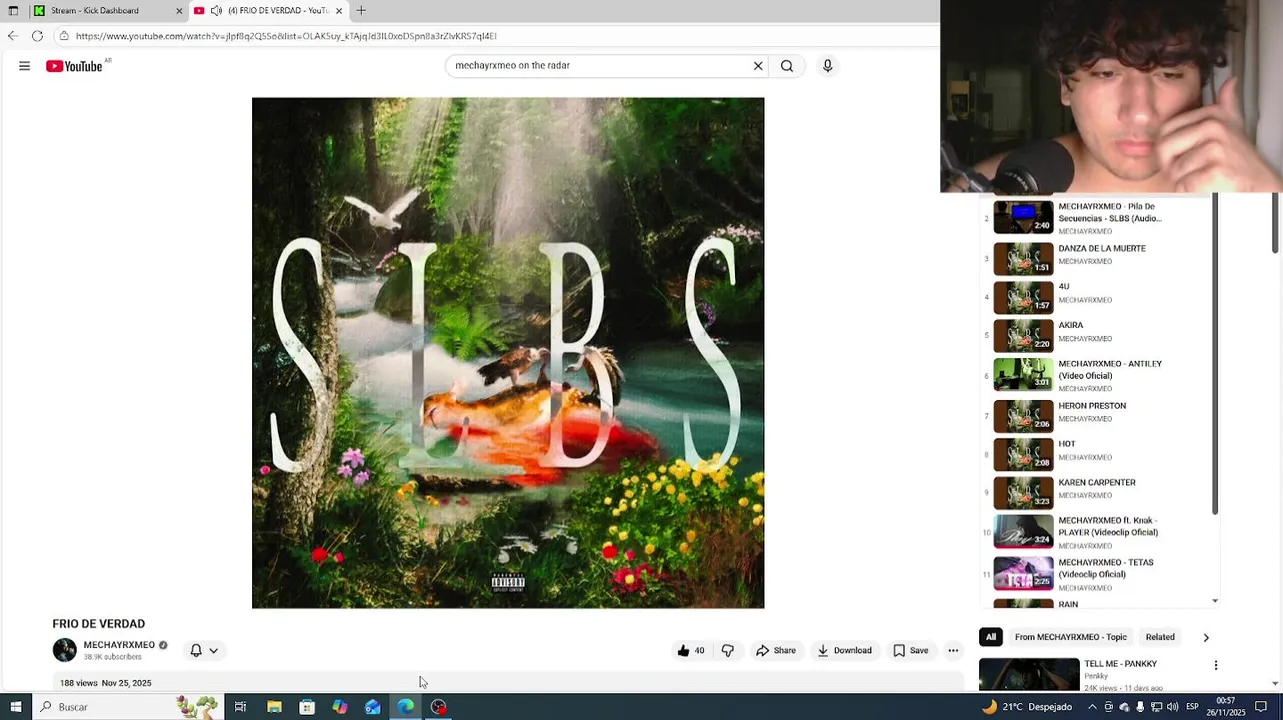
Task: Clear the search box with X
Action: [x=758, y=66]
